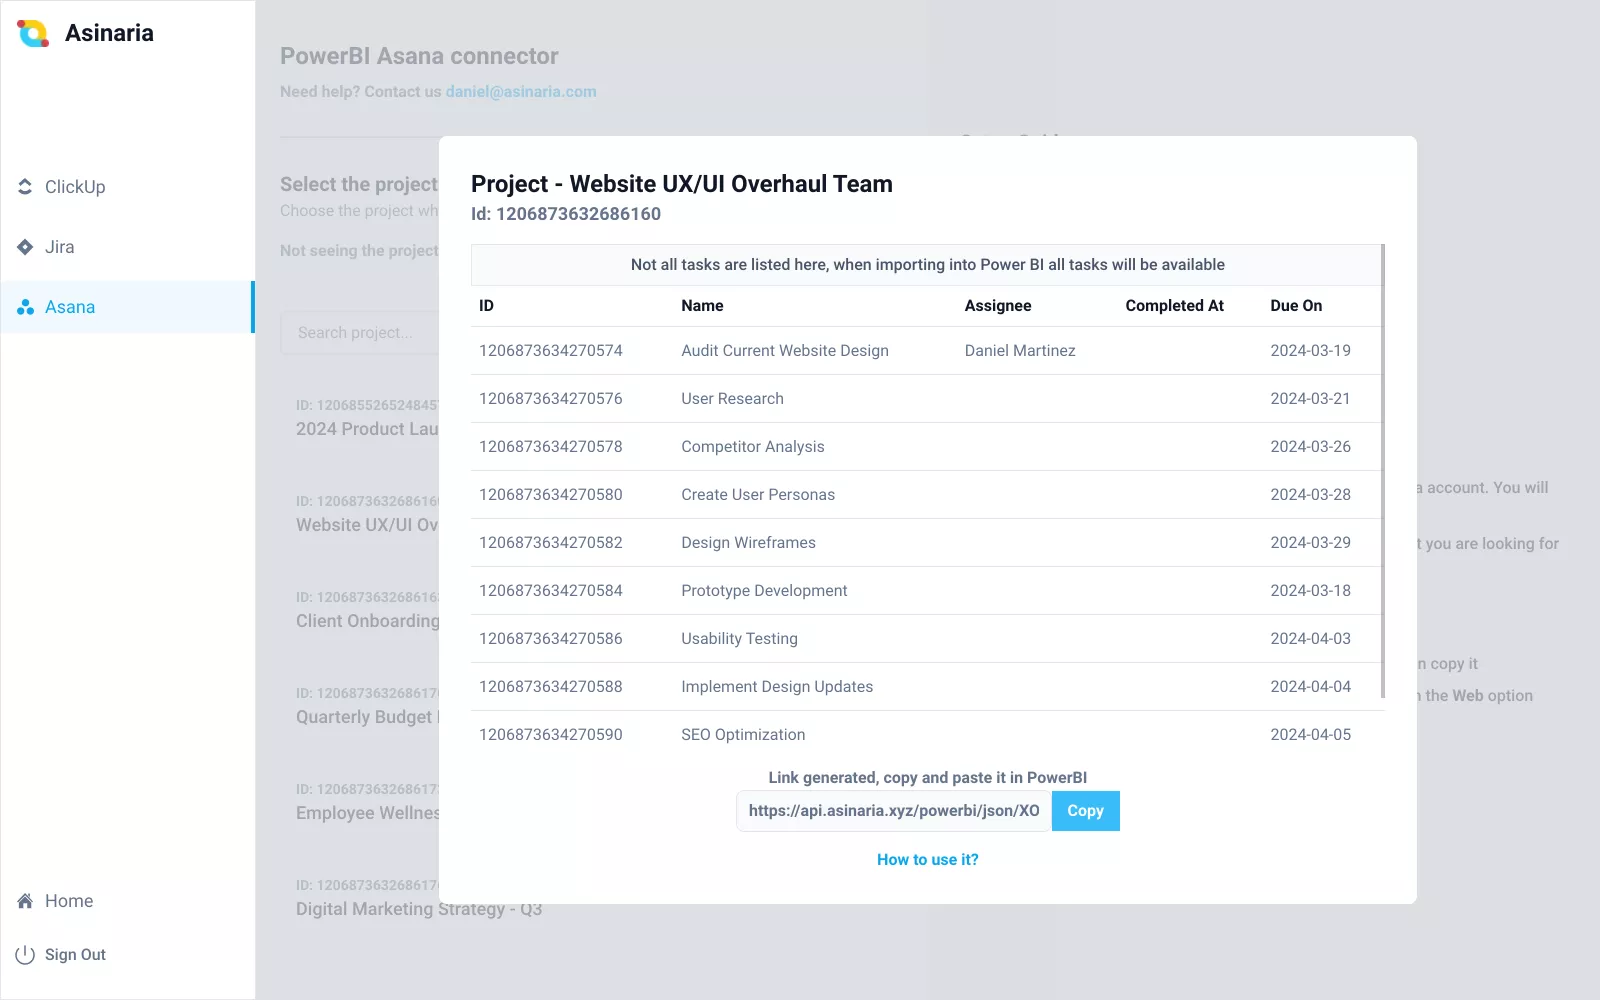
Task: Click the daniel@asinaria.com email link
Action: pyautogui.click(x=520, y=92)
